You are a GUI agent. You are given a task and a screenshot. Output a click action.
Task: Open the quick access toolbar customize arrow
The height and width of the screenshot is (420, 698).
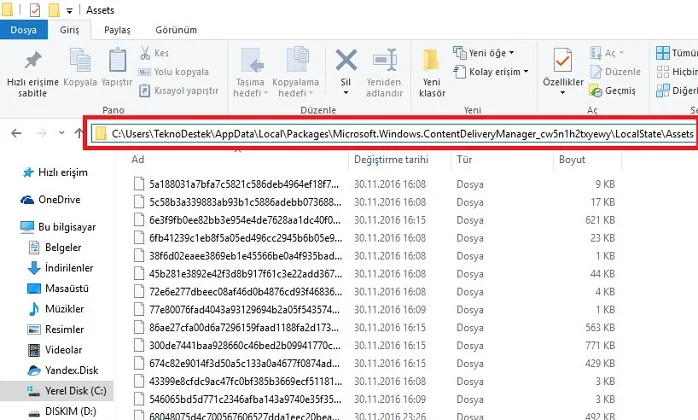coord(69,10)
